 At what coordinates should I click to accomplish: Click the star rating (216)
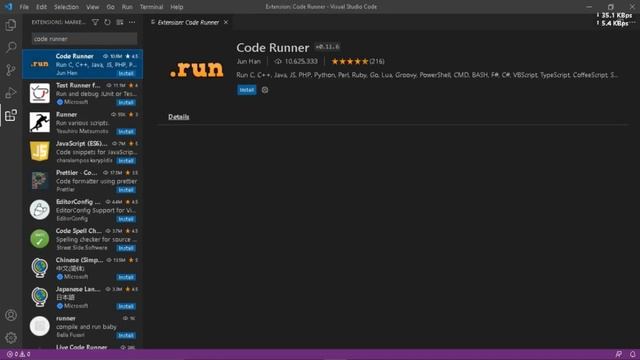point(358,61)
